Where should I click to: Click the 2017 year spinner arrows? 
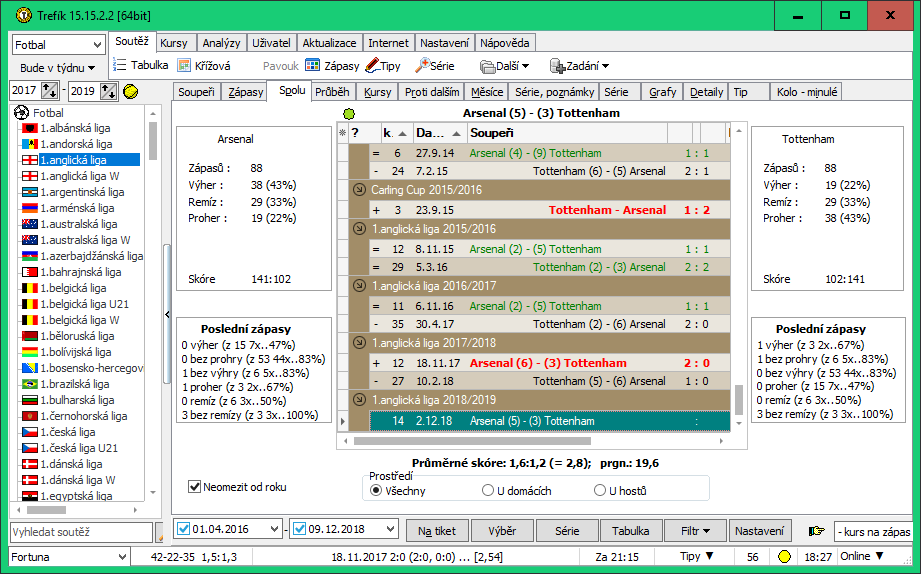click(50, 91)
